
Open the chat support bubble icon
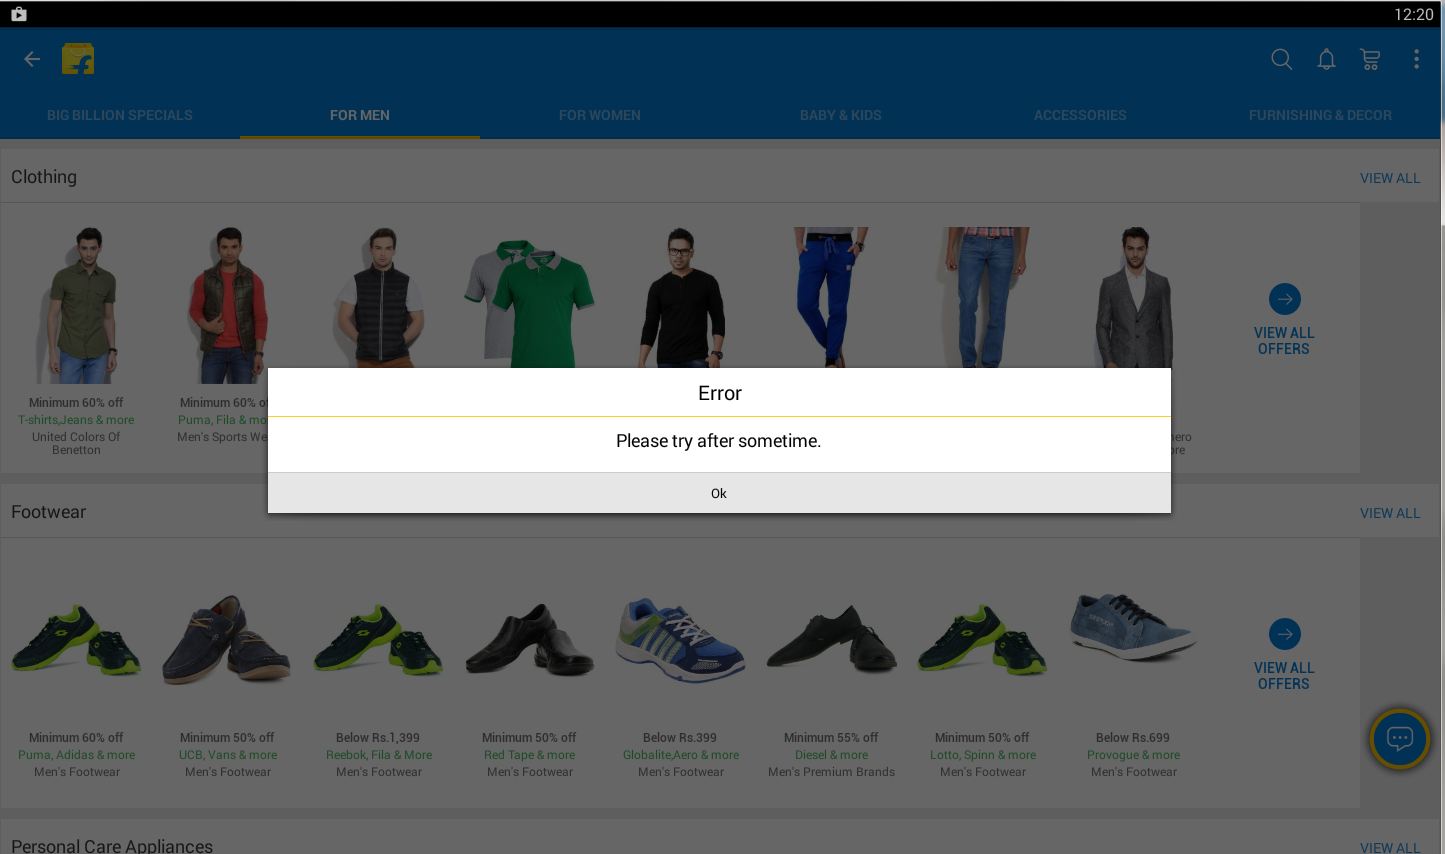point(1400,739)
